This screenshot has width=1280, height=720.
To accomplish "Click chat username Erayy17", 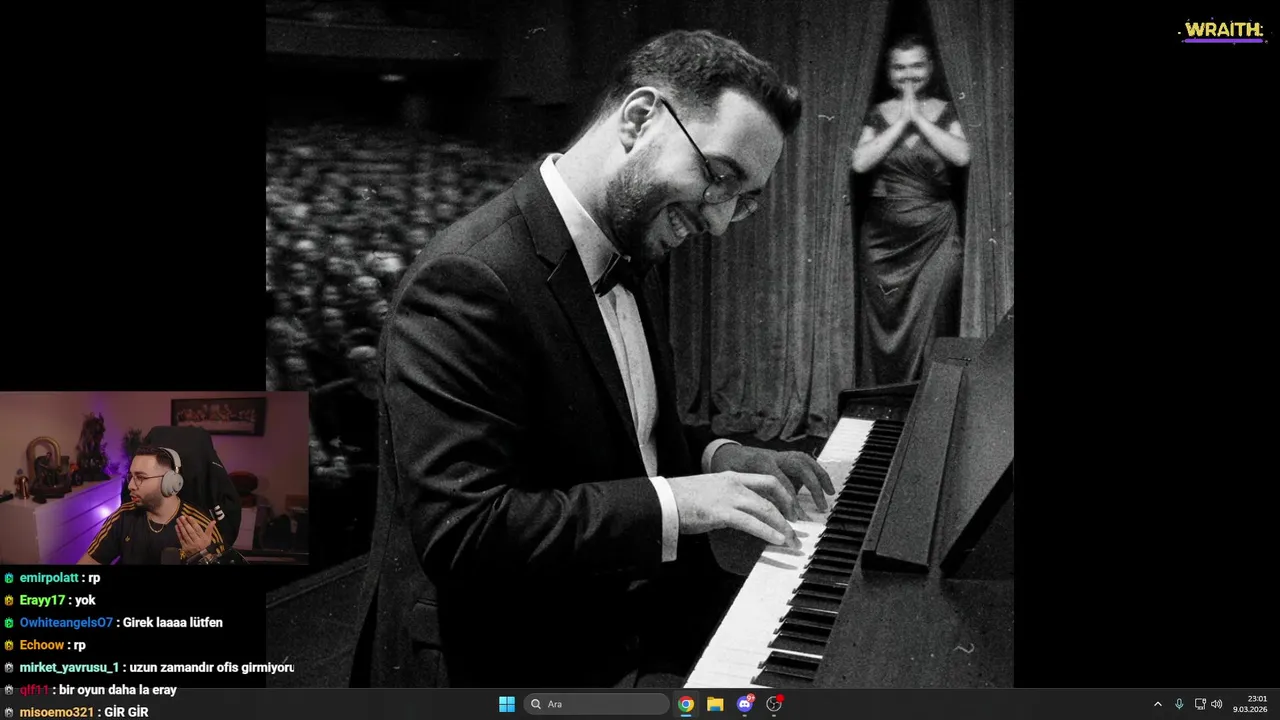I will 42,600.
